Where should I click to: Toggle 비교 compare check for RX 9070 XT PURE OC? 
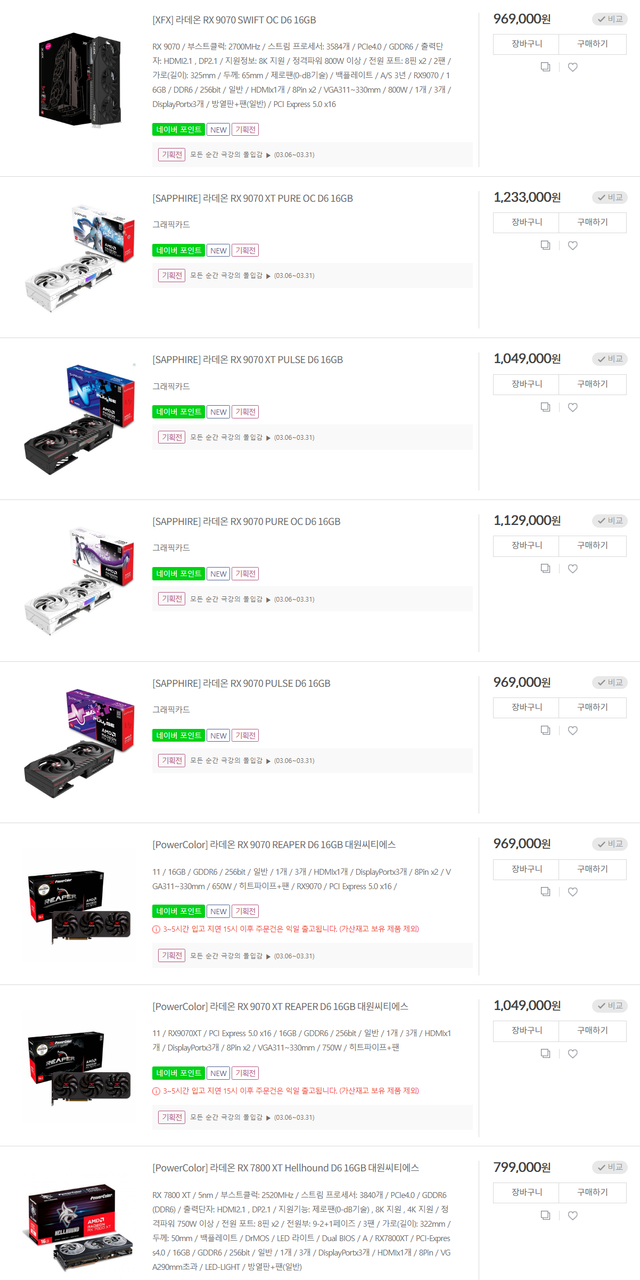point(610,197)
